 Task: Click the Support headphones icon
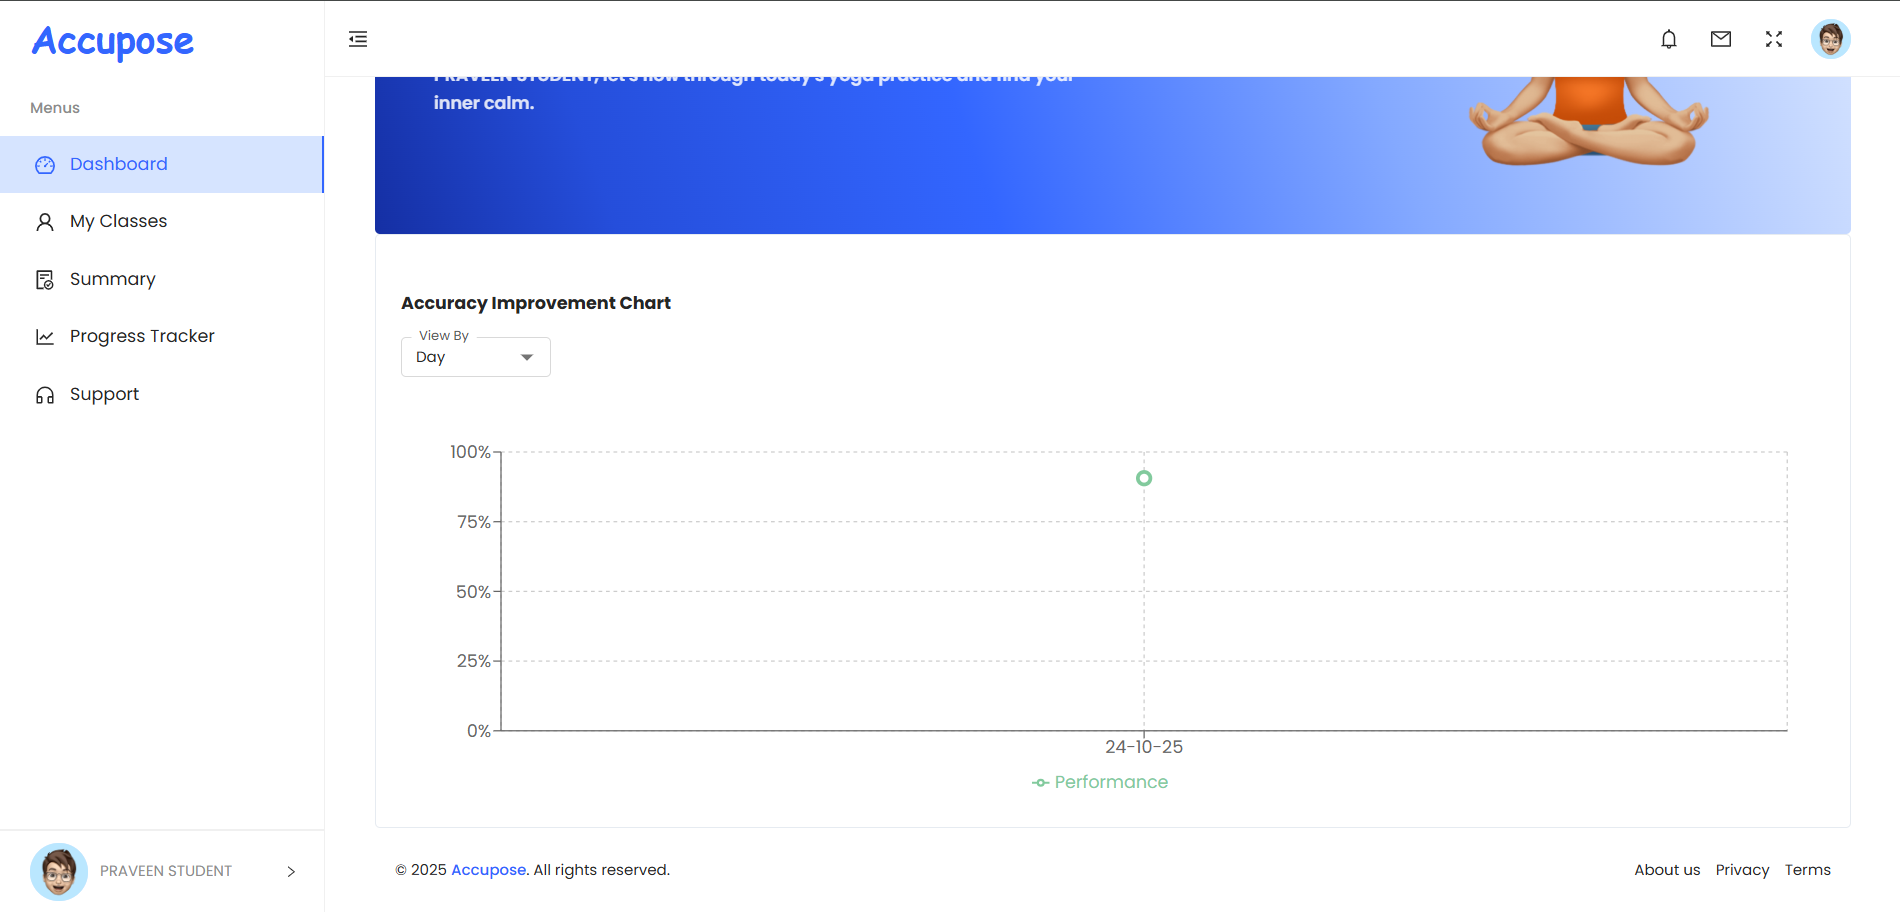coord(45,395)
